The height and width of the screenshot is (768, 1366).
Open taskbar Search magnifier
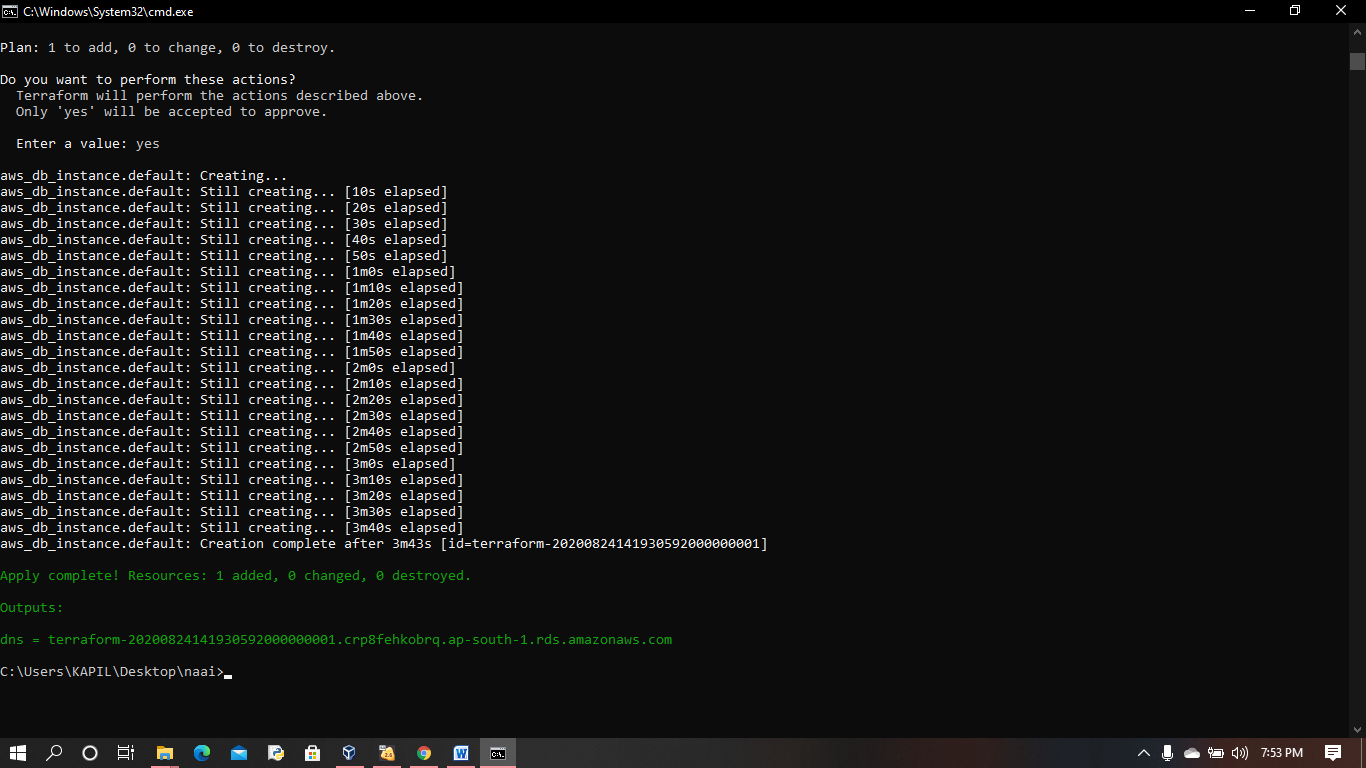[x=54, y=753]
